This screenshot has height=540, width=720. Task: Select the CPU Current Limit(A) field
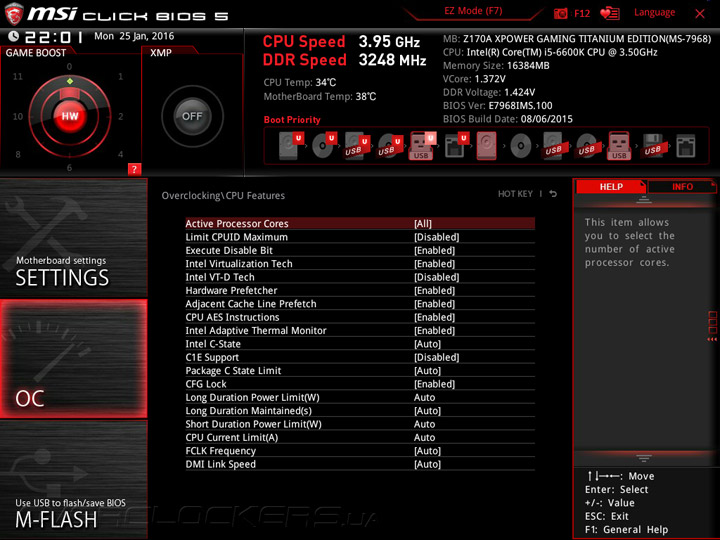coord(360,437)
